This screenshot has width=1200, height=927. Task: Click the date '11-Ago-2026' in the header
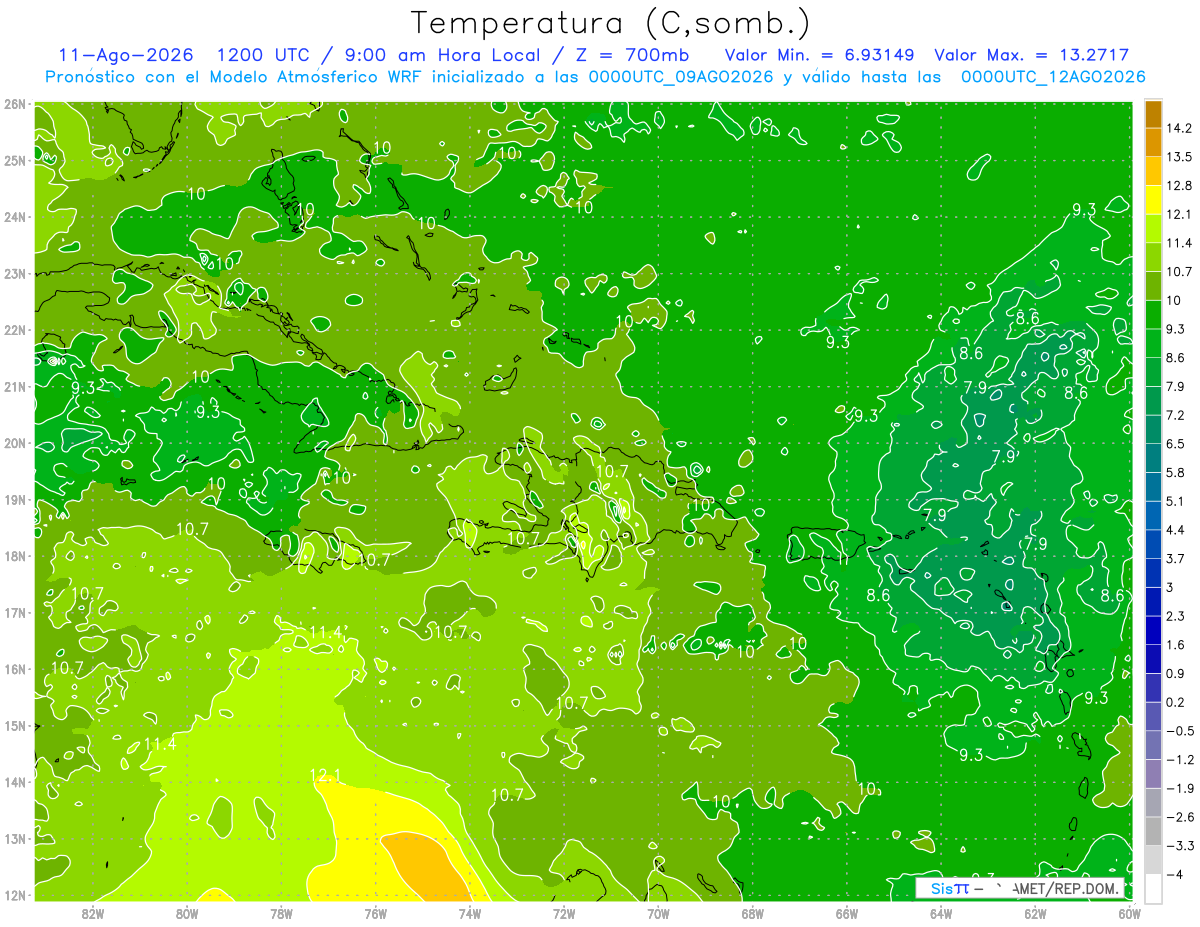[x=125, y=55]
